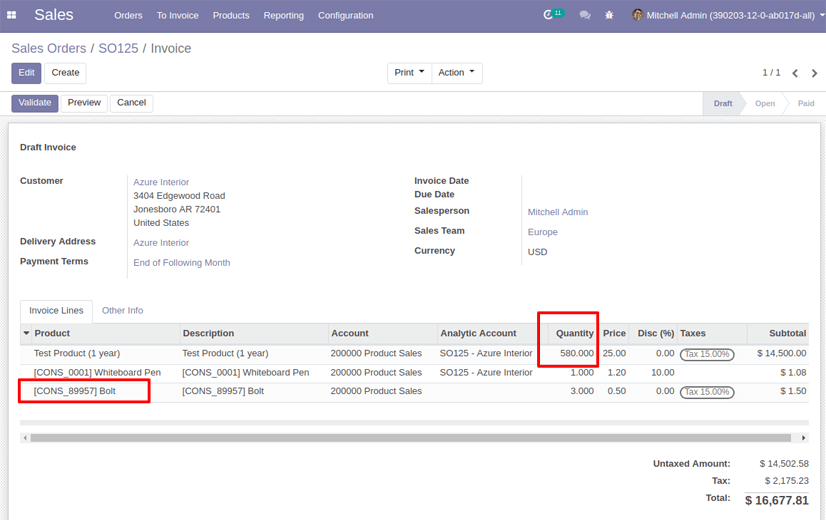Screen dimensions: 826x520
Task: Click the $ 16,677.81 total amount
Action: click(x=776, y=501)
